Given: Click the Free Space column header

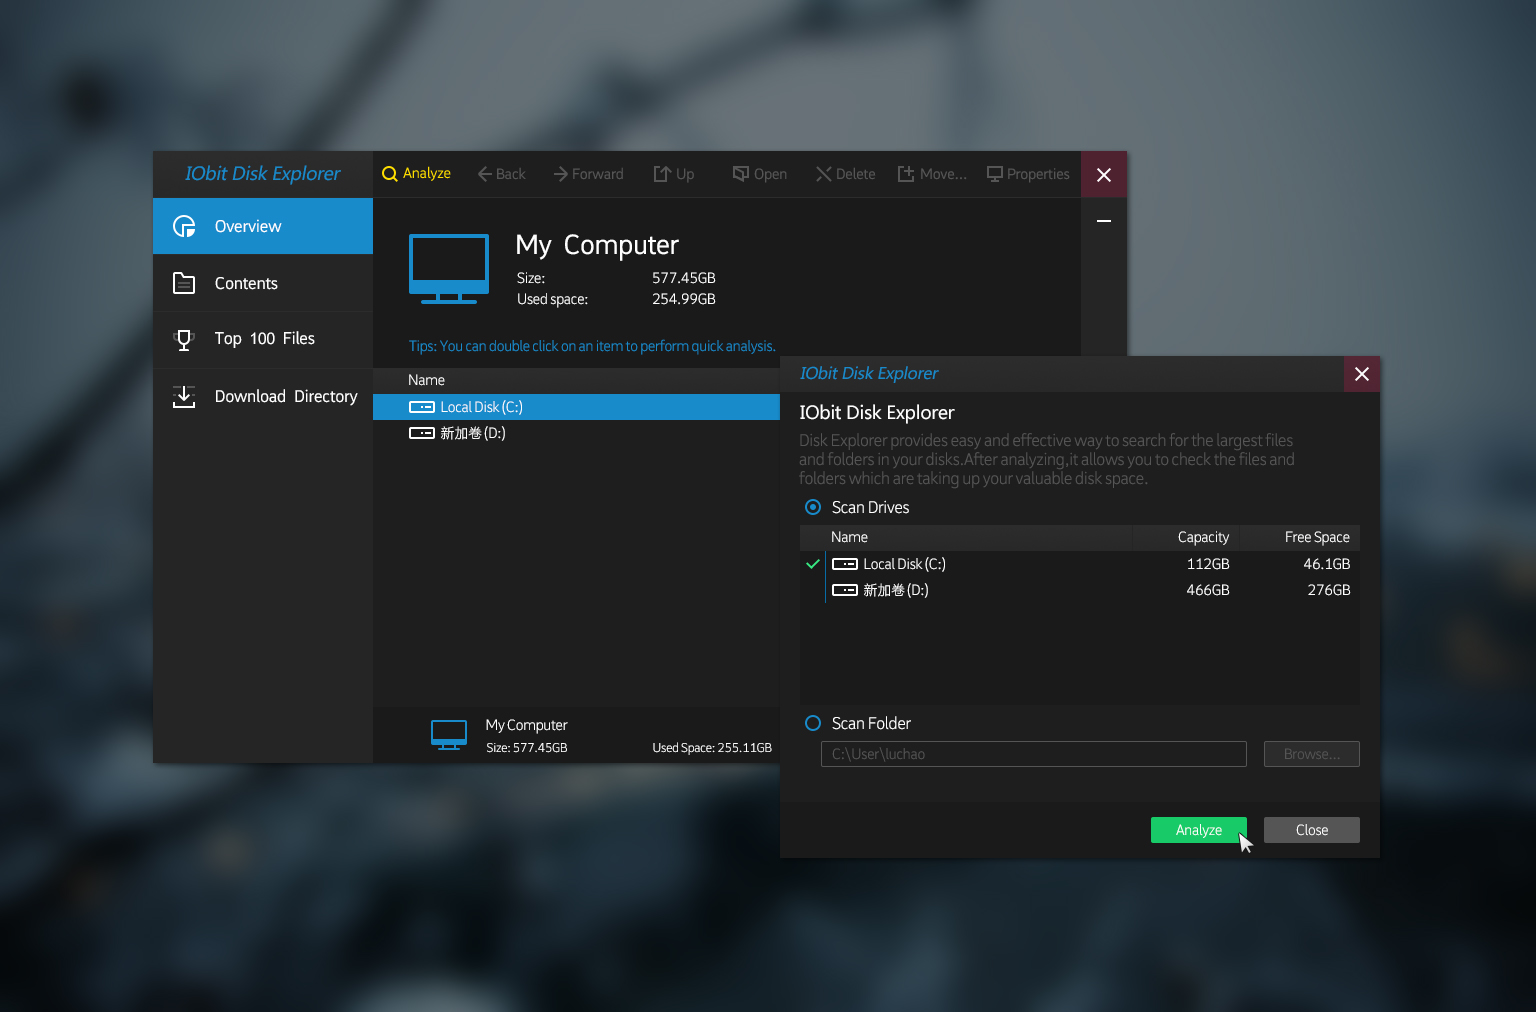Looking at the screenshot, I should (1317, 537).
